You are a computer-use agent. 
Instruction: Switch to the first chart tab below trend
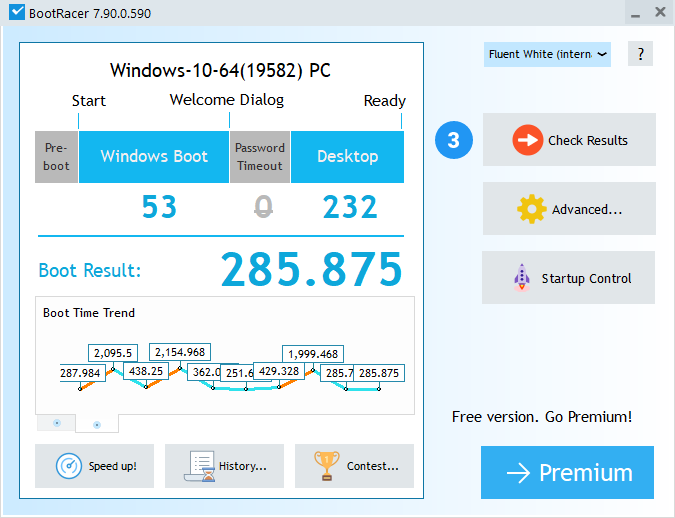click(x=56, y=423)
